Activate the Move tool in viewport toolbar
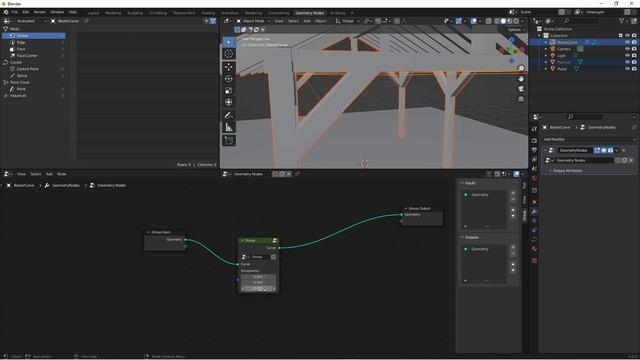Screen dimensions: 640x360 click(x=229, y=67)
